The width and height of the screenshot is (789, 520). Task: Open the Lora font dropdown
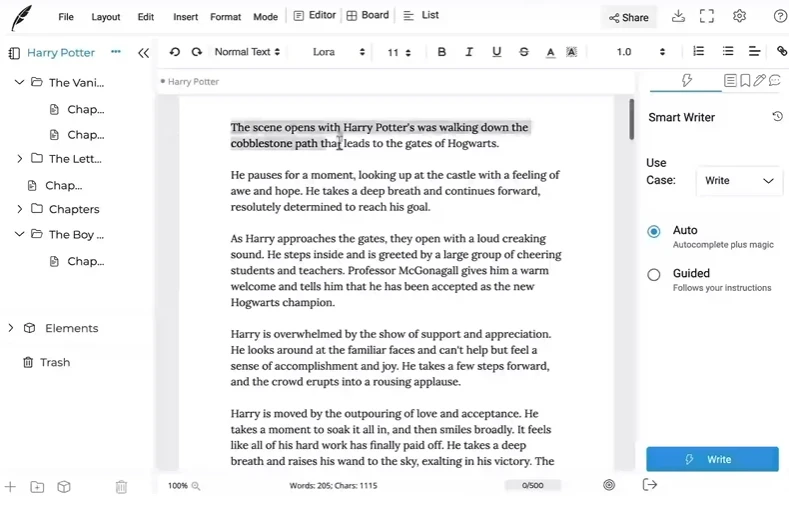[x=338, y=52]
